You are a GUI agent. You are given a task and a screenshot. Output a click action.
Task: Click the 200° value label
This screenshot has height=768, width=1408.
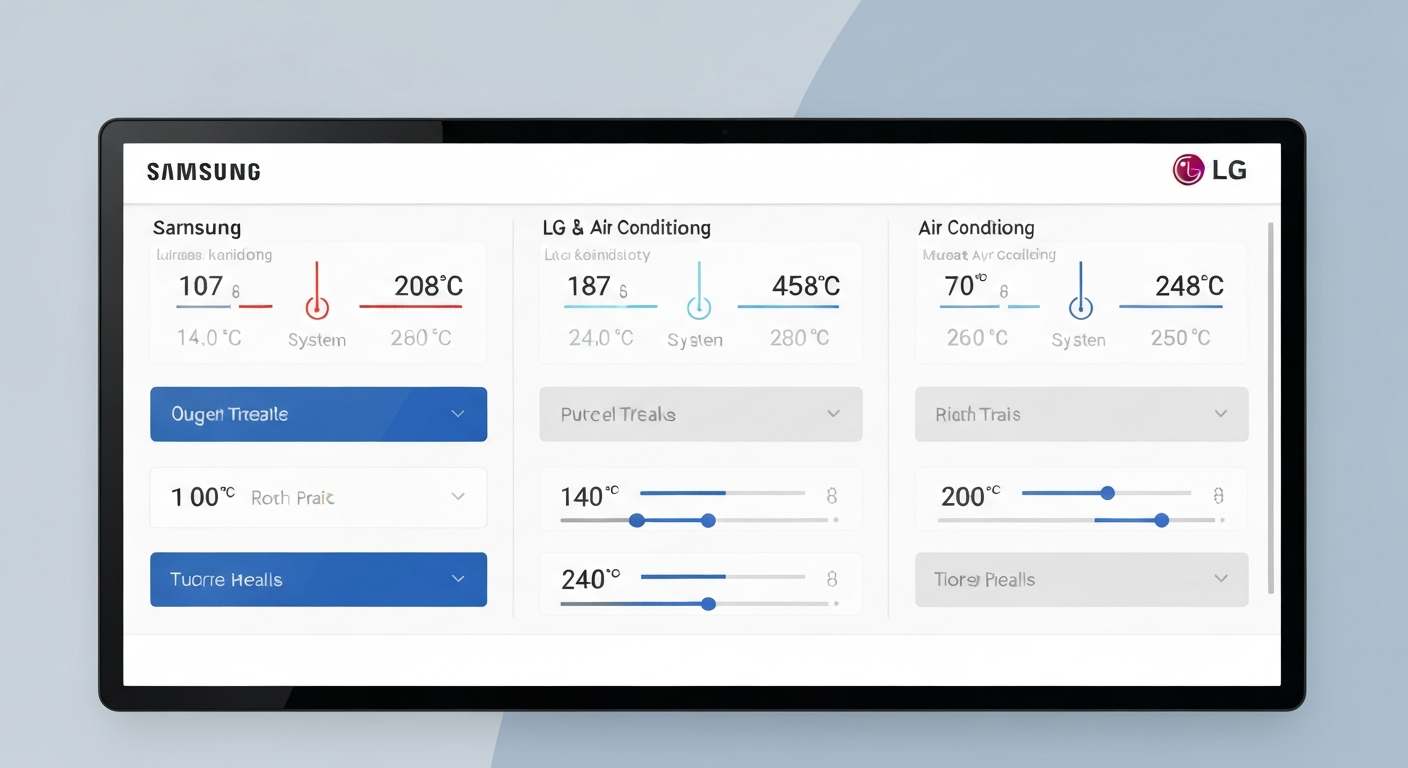click(970, 496)
